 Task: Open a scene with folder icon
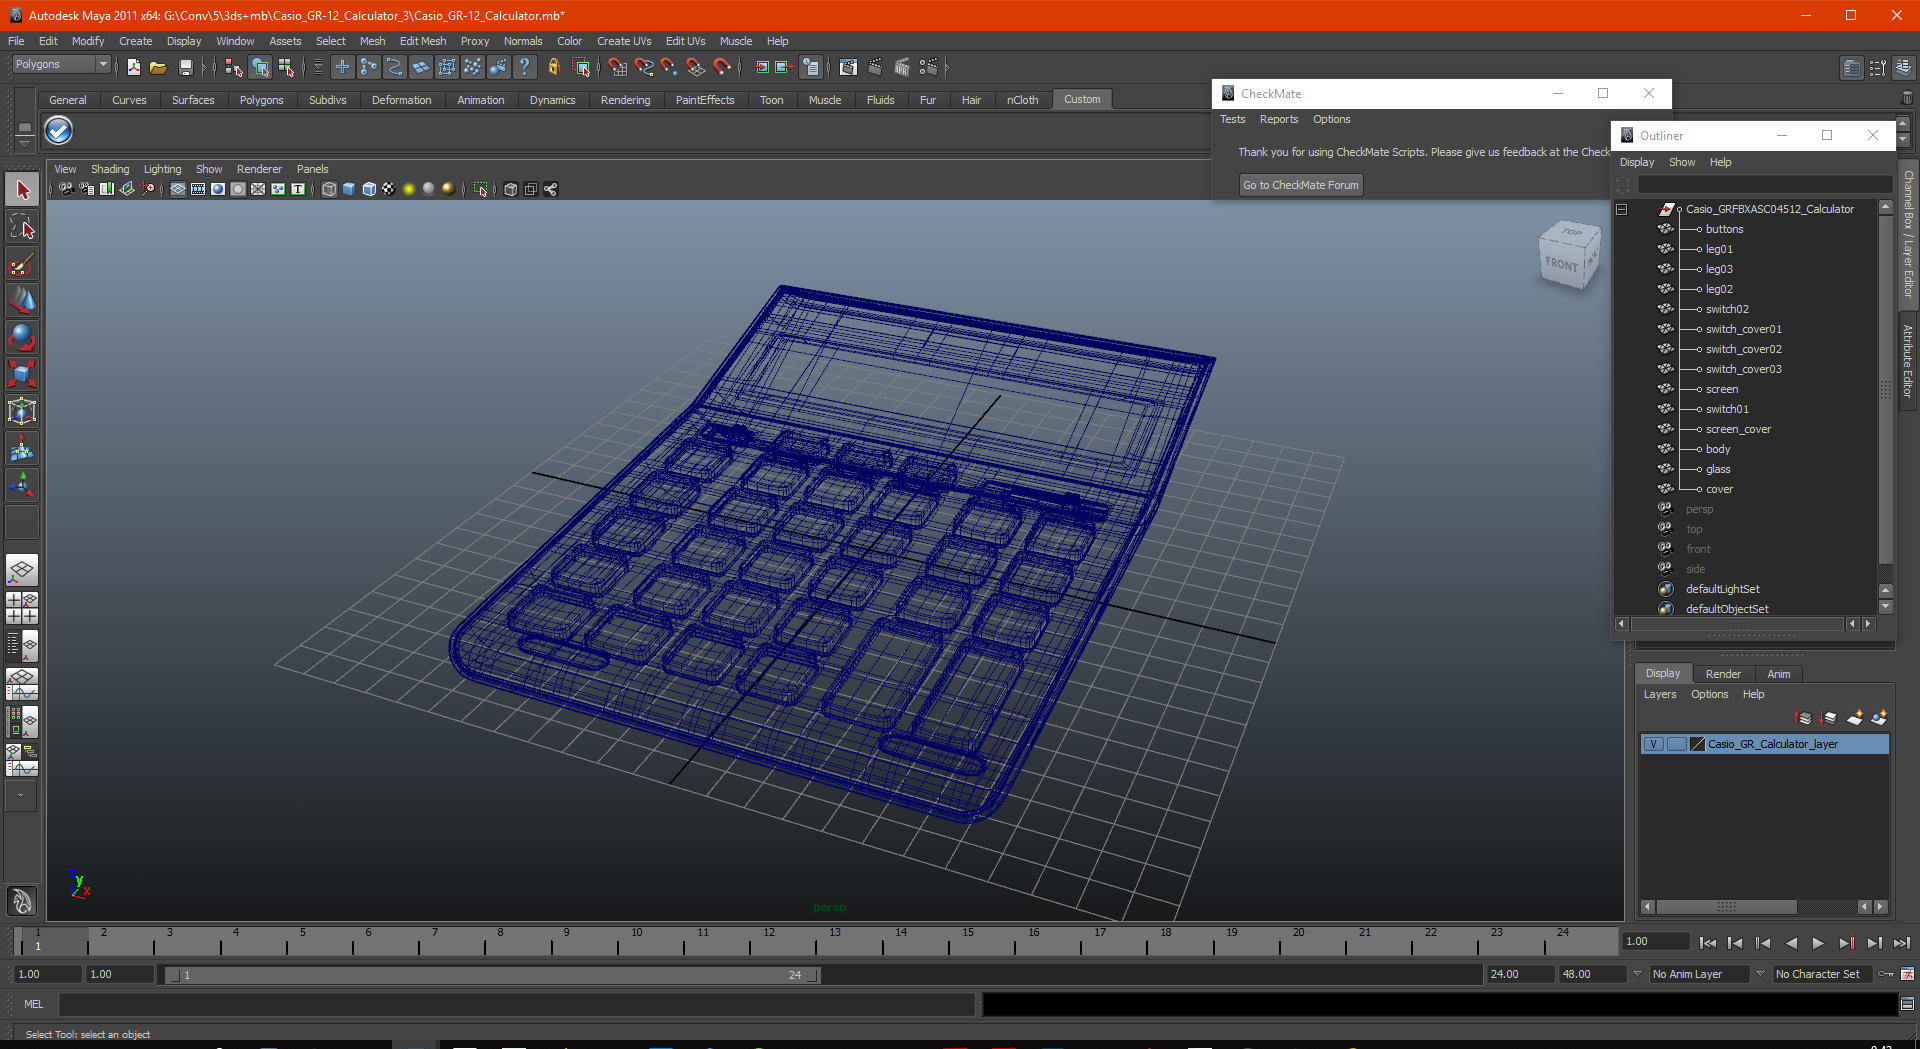(158, 67)
